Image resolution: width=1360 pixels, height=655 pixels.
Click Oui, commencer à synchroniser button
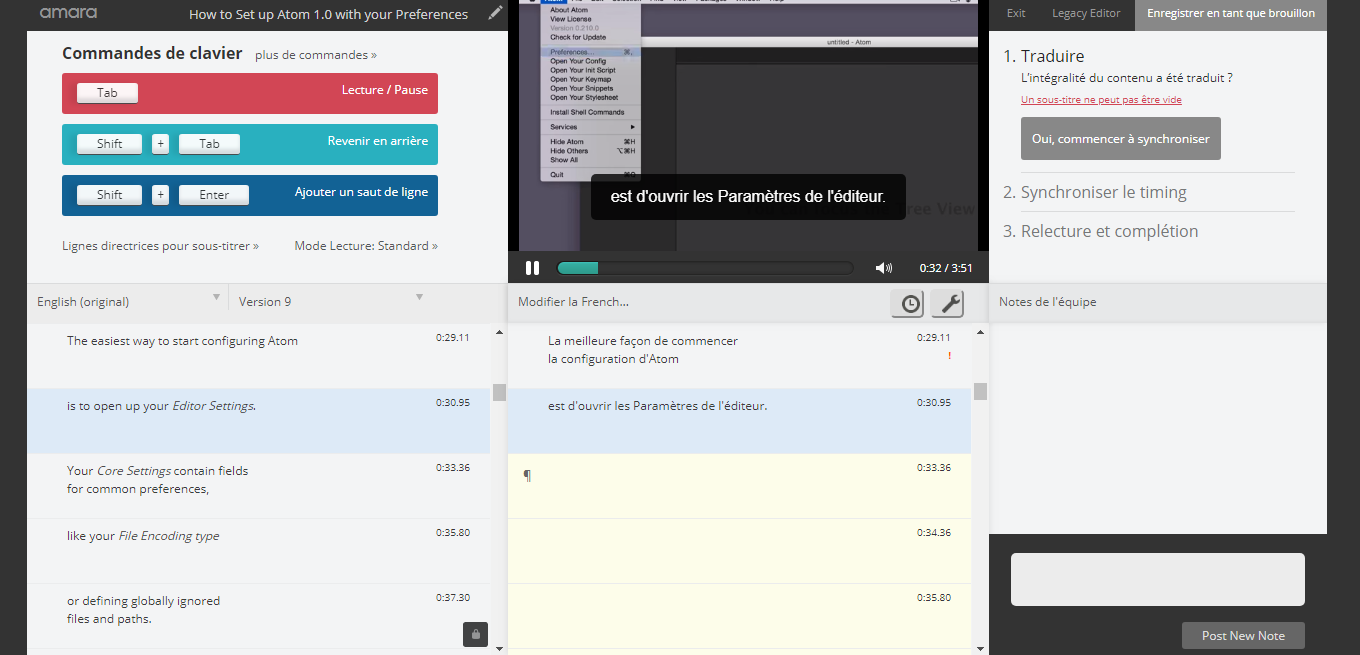point(1121,139)
